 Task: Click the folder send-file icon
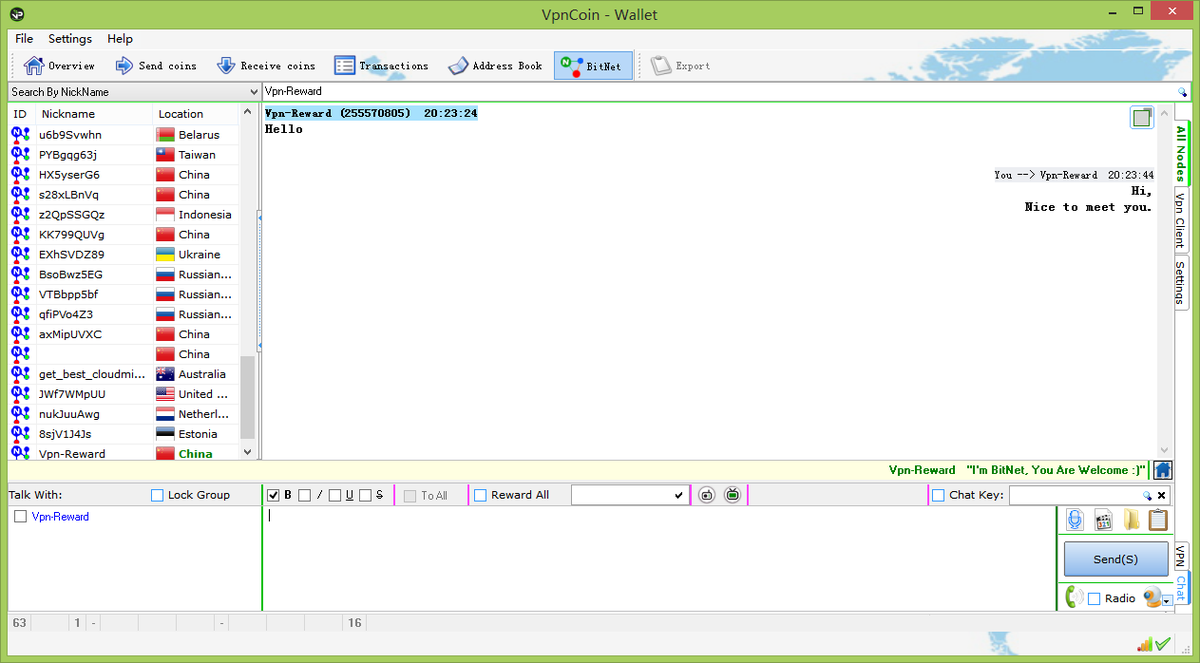point(1131,520)
